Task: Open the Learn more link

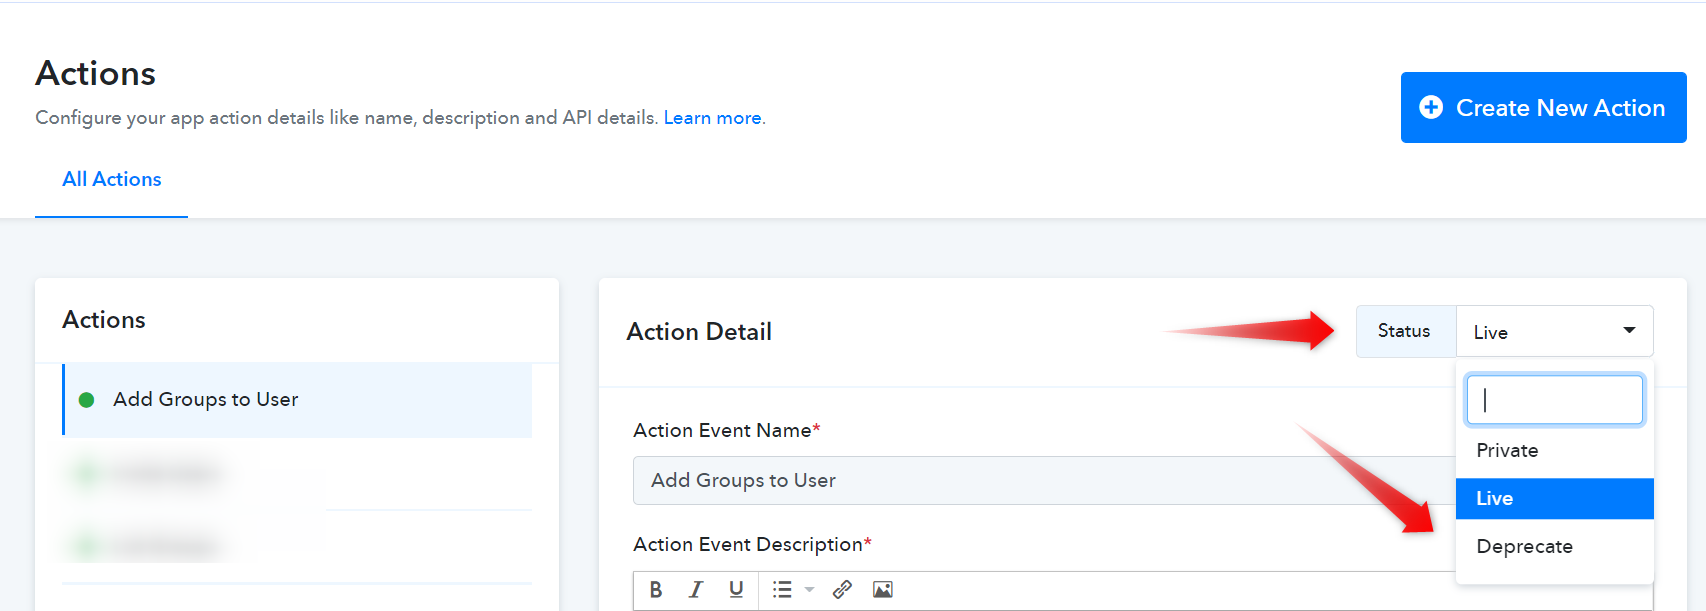Action: [712, 118]
